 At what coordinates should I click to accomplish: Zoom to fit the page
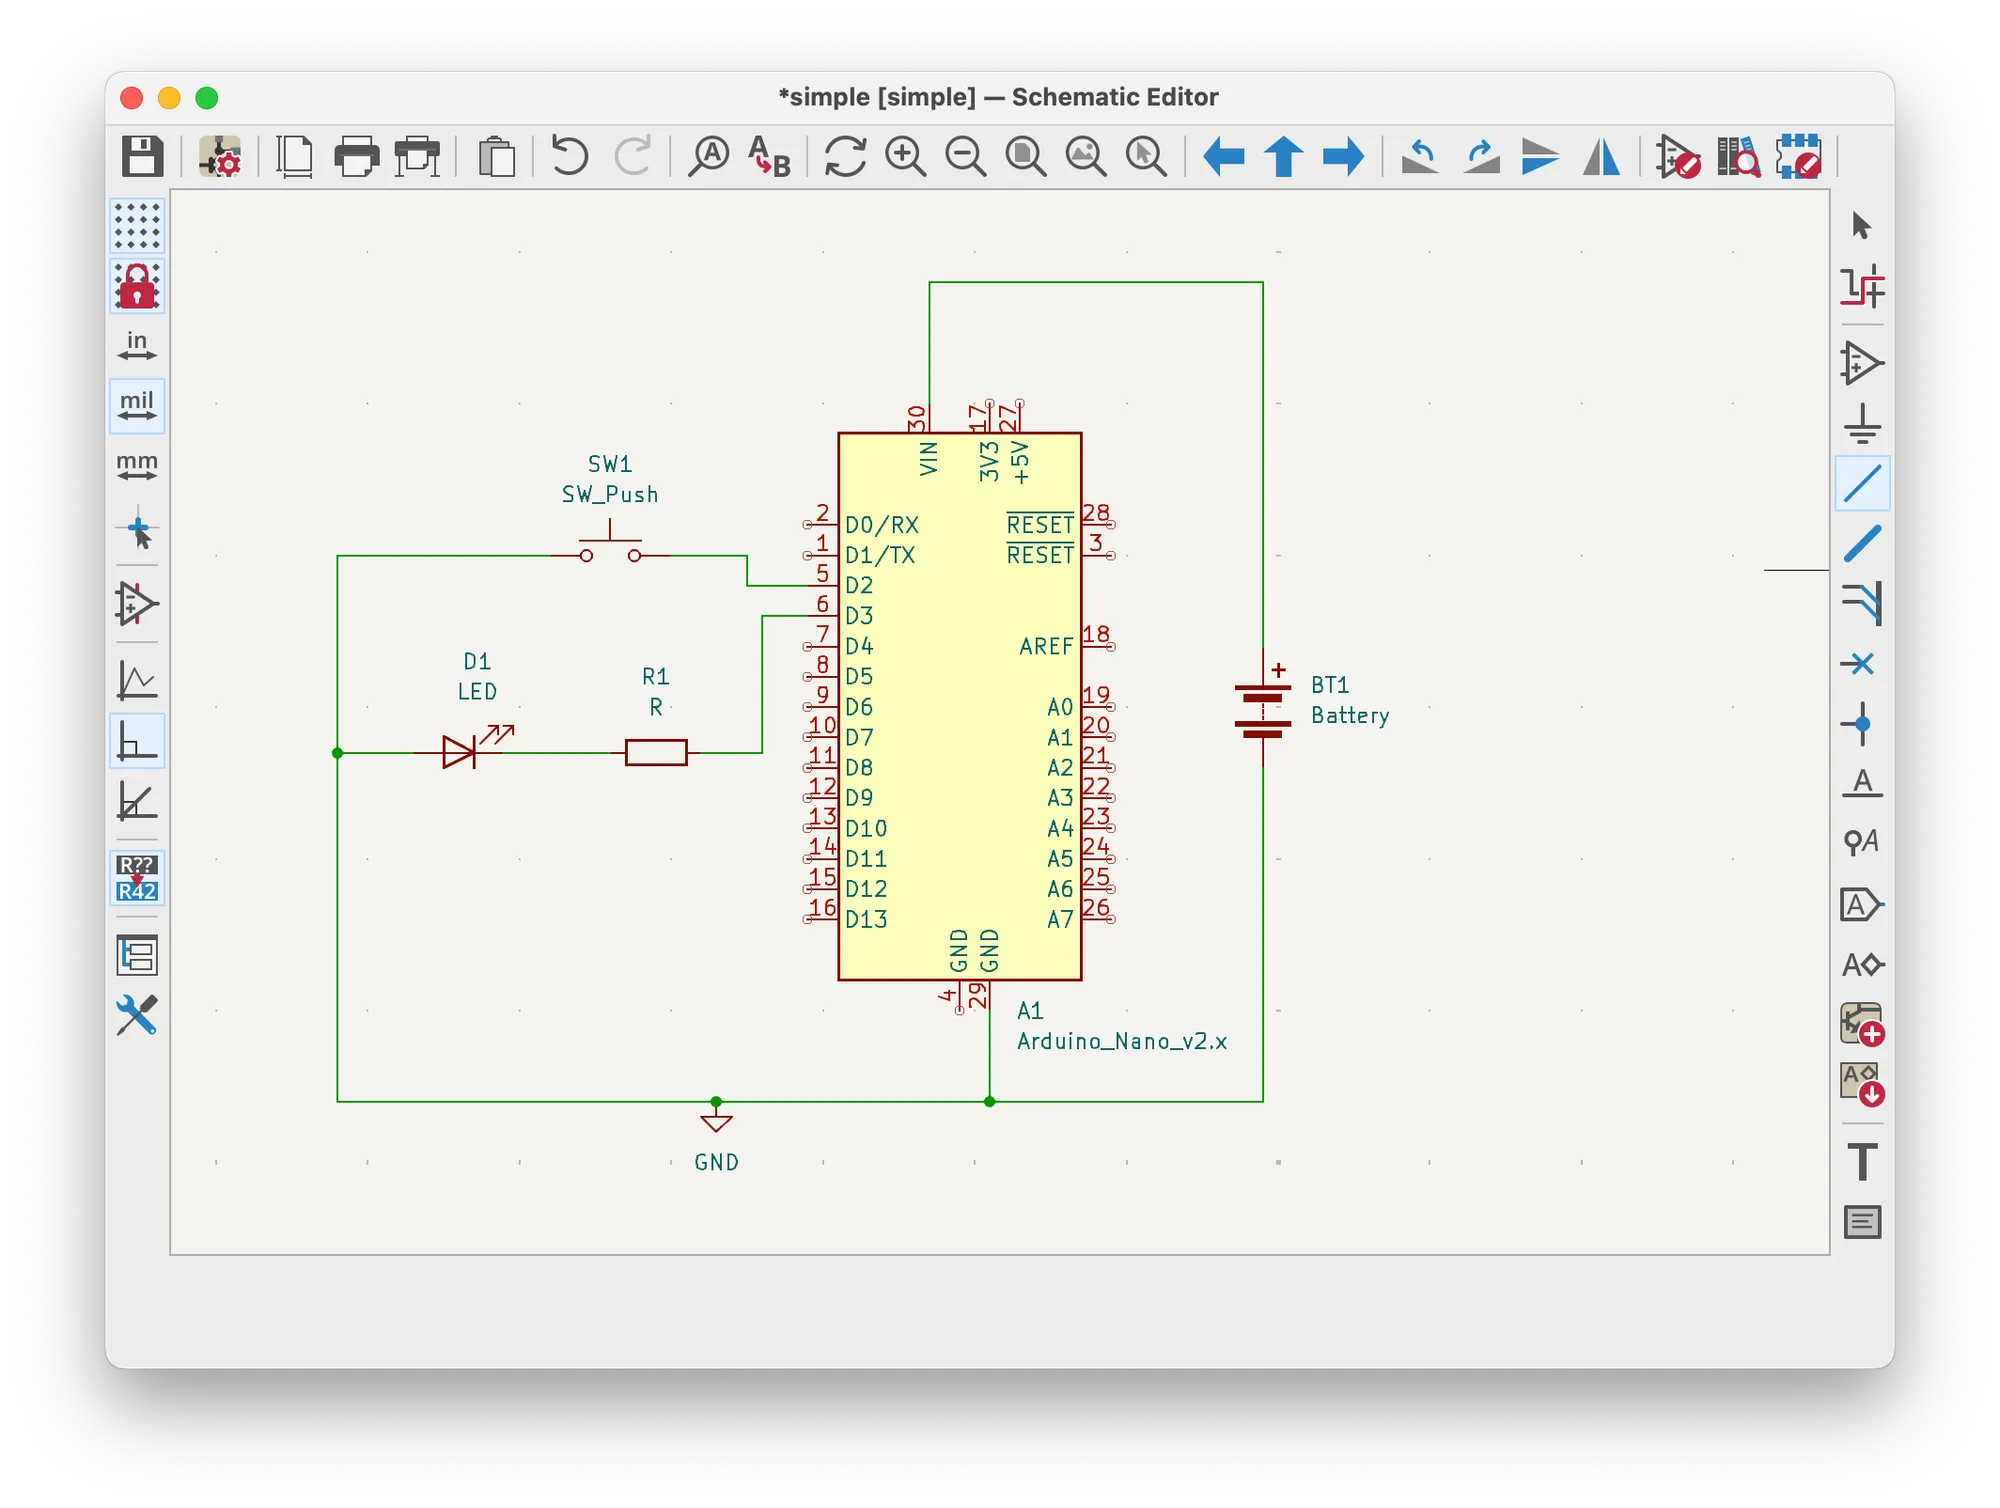pyautogui.click(x=1026, y=157)
